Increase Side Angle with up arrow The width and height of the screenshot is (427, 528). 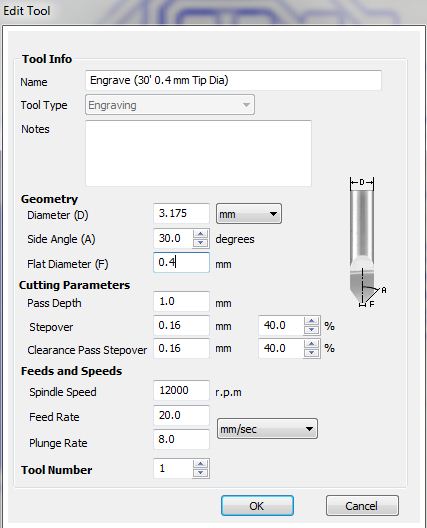201,234
